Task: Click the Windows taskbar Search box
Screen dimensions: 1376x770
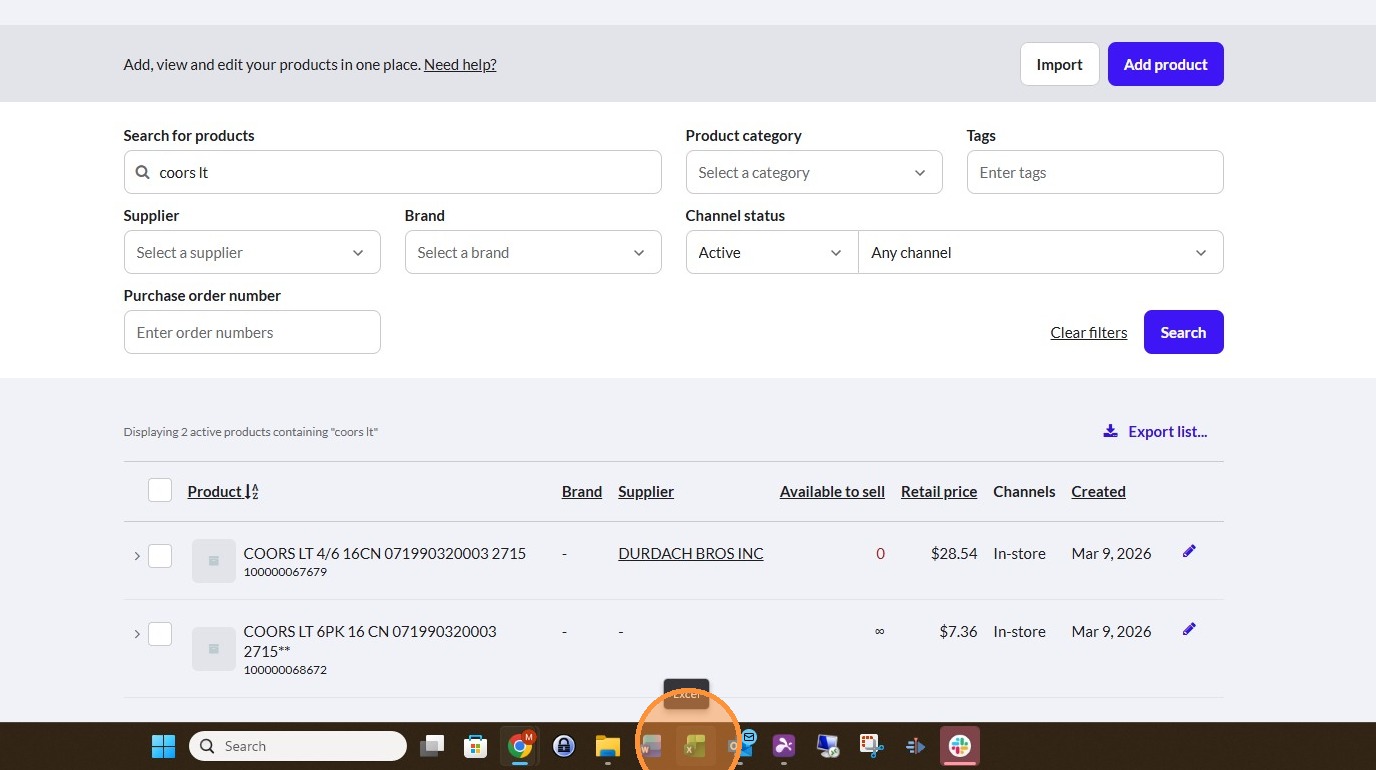Action: (x=298, y=746)
